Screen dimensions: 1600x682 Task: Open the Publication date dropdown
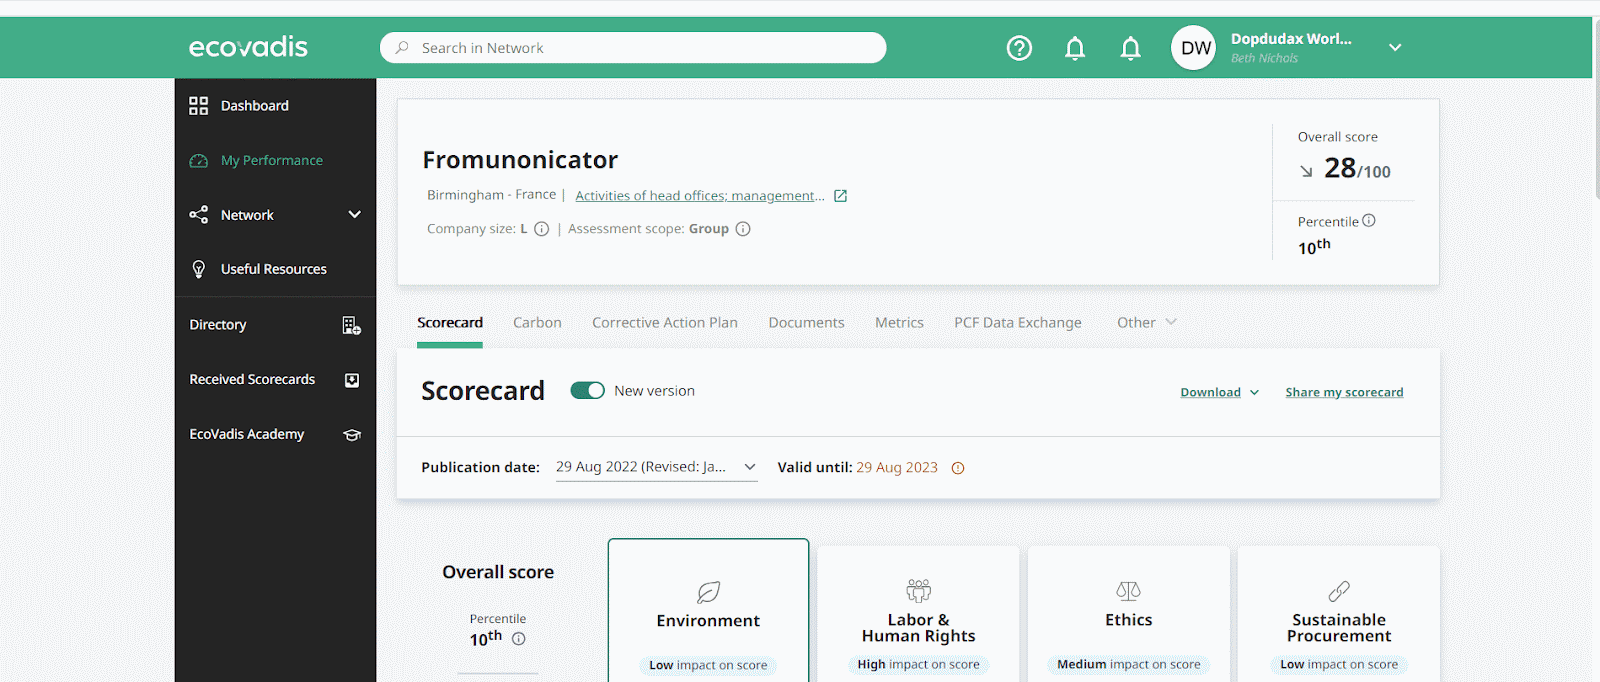(656, 467)
